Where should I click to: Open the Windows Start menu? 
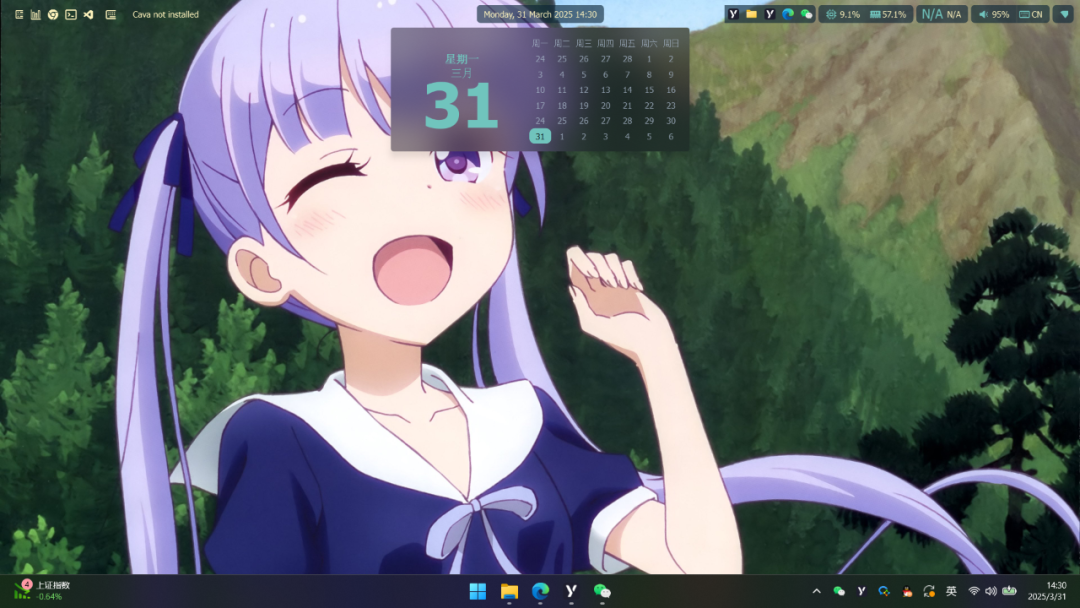click(x=478, y=591)
